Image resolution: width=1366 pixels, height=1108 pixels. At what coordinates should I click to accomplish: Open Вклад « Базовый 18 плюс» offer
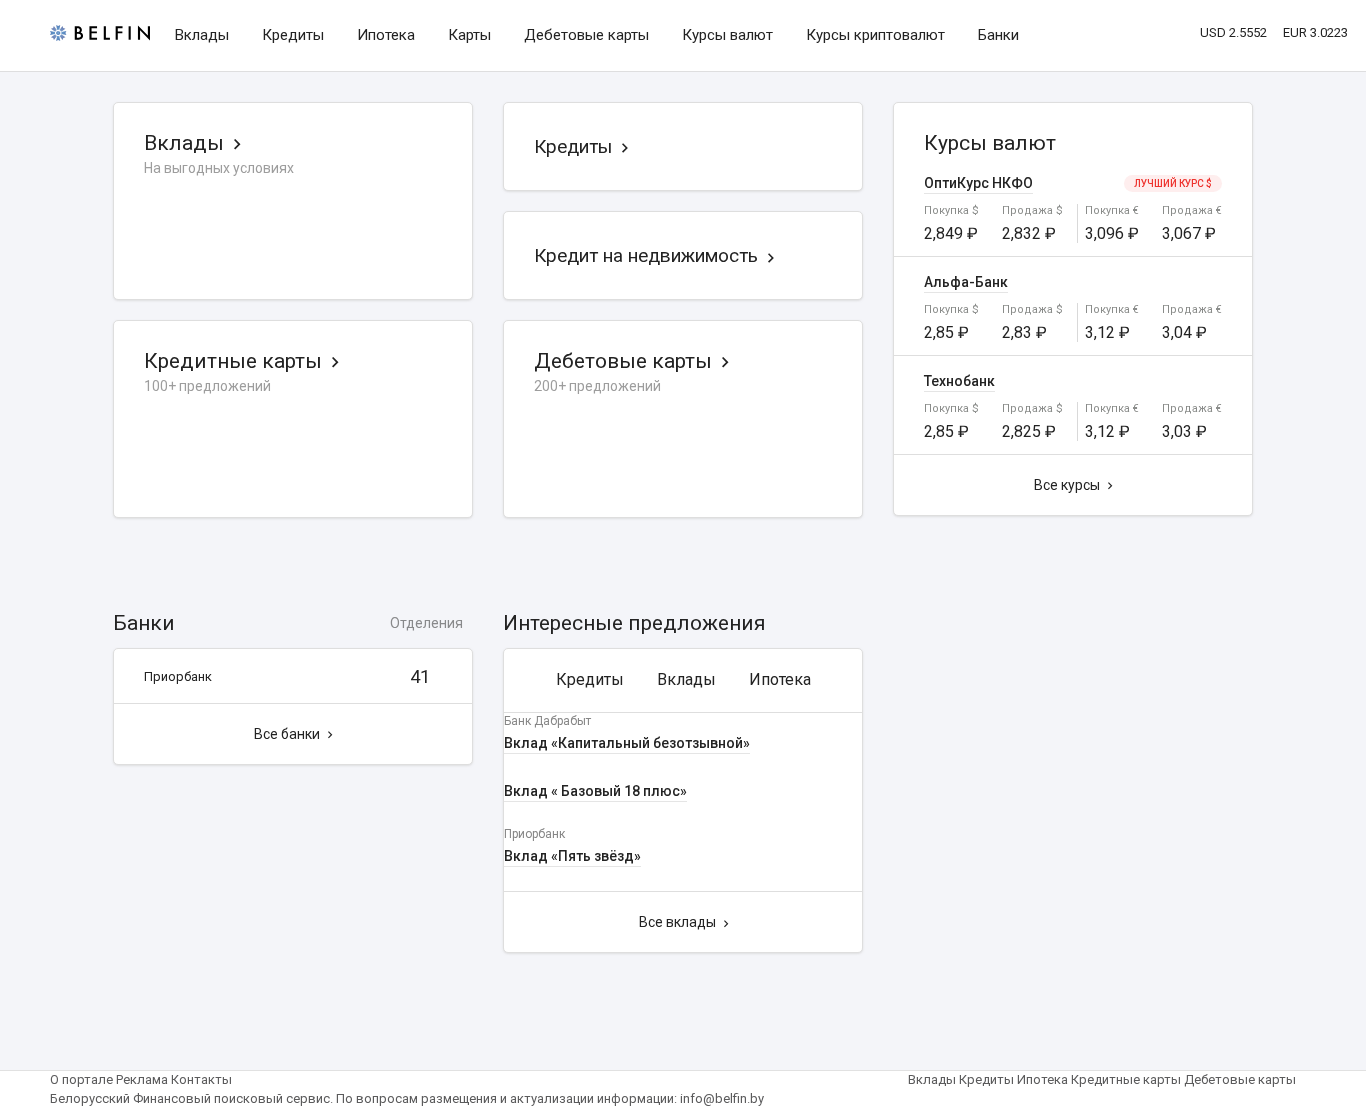(595, 791)
